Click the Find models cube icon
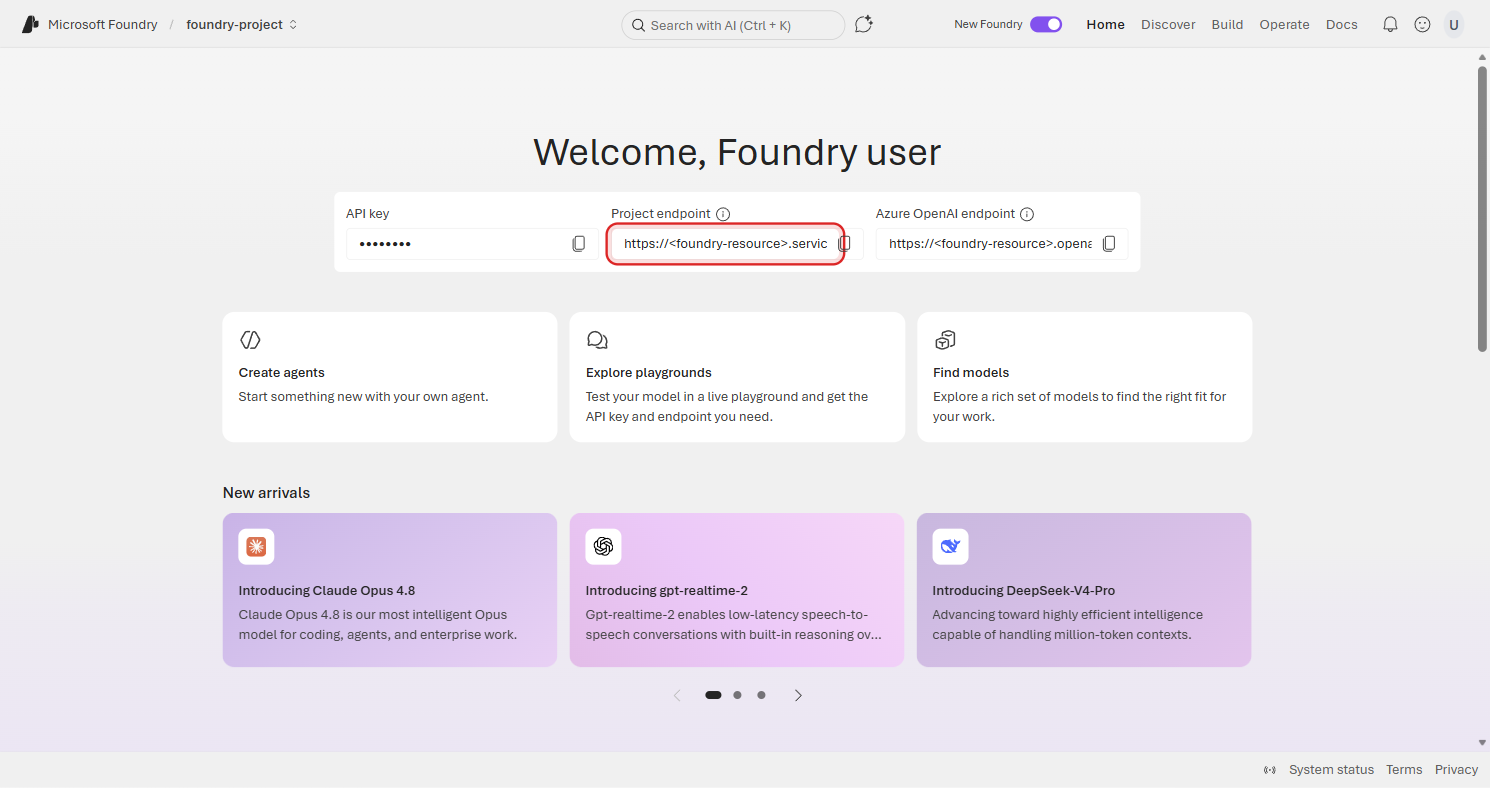This screenshot has height=788, width=1490. [x=944, y=340]
